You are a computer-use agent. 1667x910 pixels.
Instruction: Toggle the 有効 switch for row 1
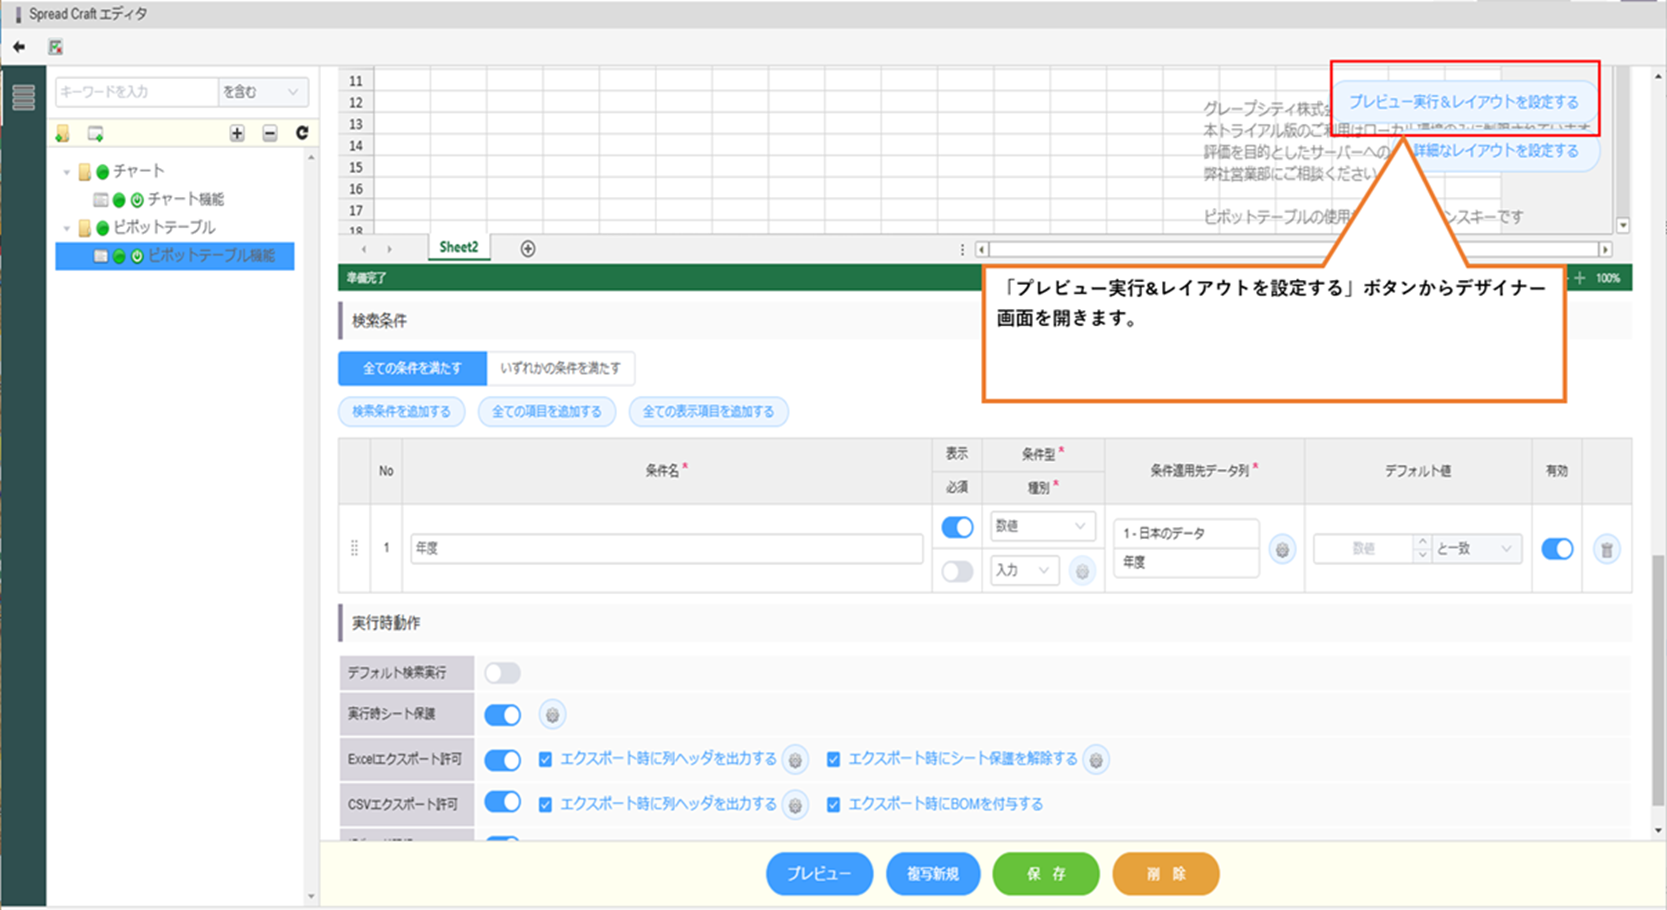[1556, 549]
